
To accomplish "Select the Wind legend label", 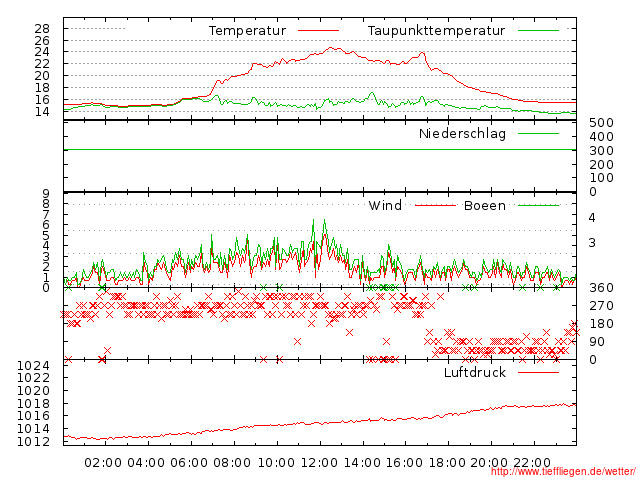I will tap(385, 205).
